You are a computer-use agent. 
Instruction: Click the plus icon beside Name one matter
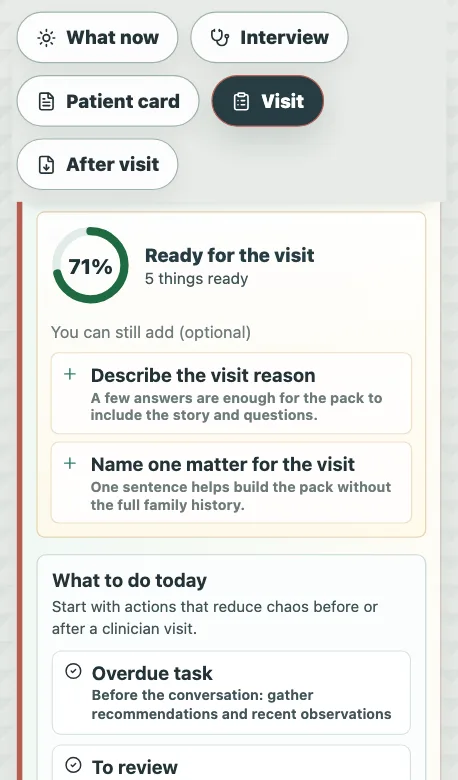pyautogui.click(x=70, y=463)
